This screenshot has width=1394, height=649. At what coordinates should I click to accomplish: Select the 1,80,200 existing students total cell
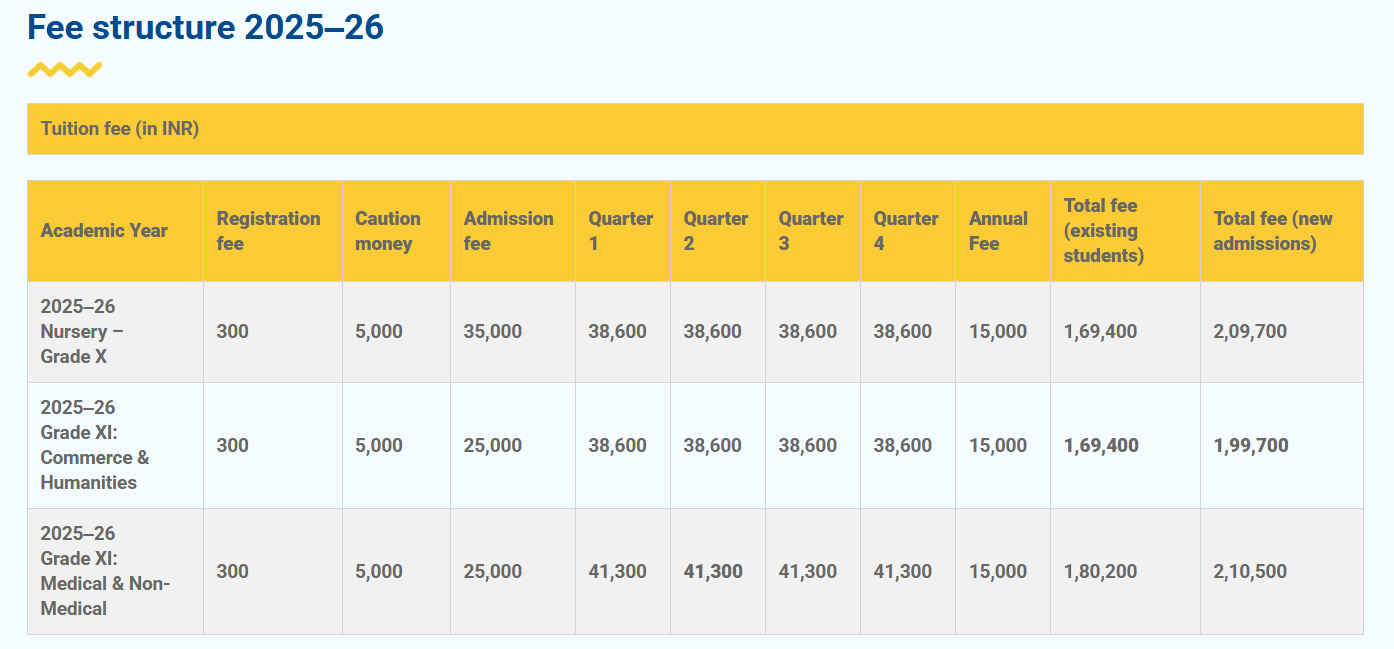tap(1100, 572)
